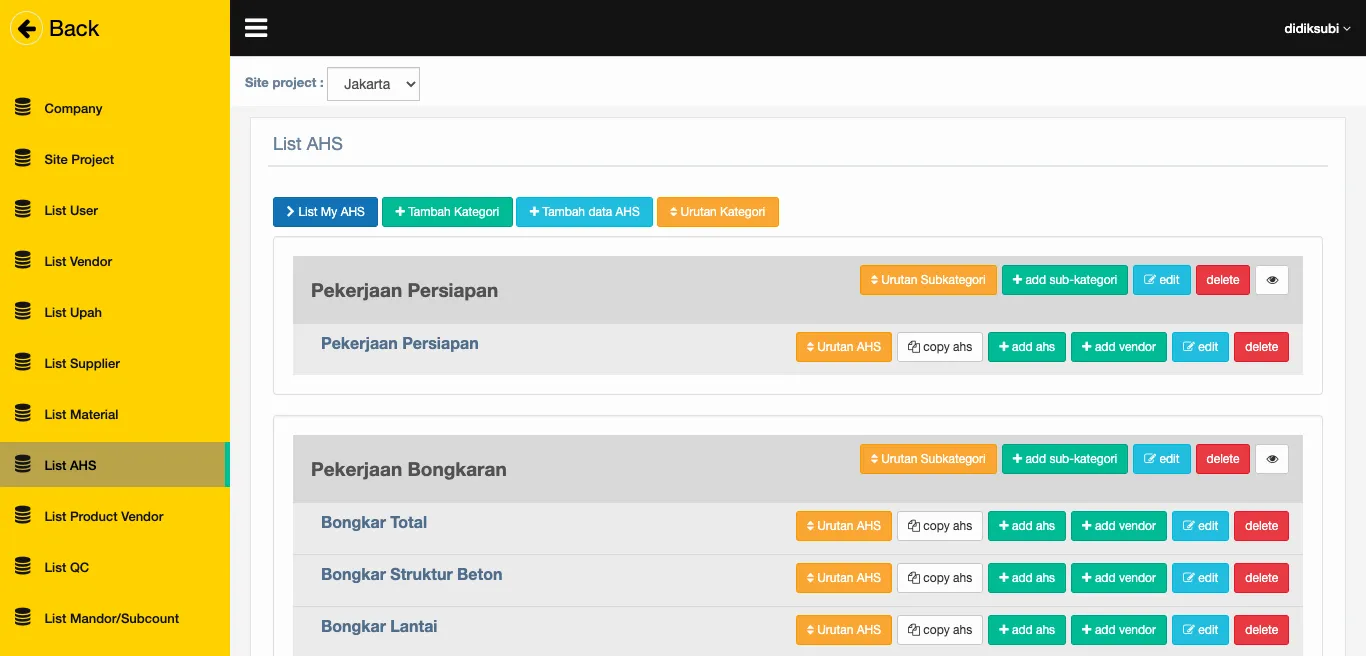1366x656 pixels.
Task: Click the Back arrow icon
Action: 26,28
